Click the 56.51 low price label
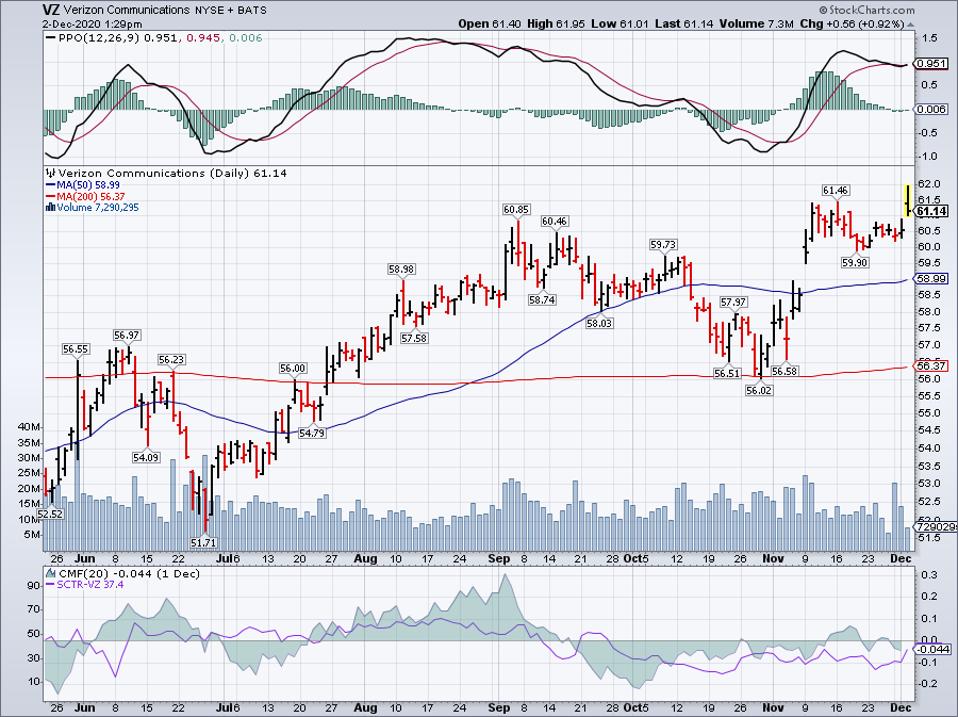 [x=727, y=373]
